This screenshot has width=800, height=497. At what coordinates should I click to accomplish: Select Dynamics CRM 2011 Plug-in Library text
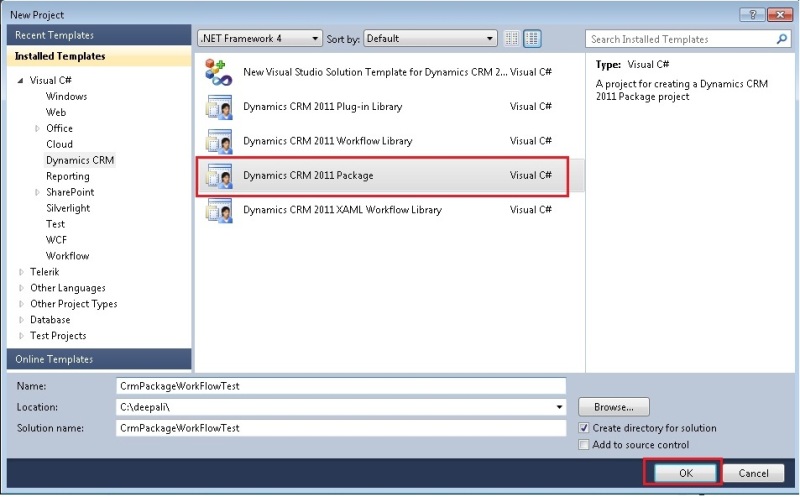(x=322, y=107)
